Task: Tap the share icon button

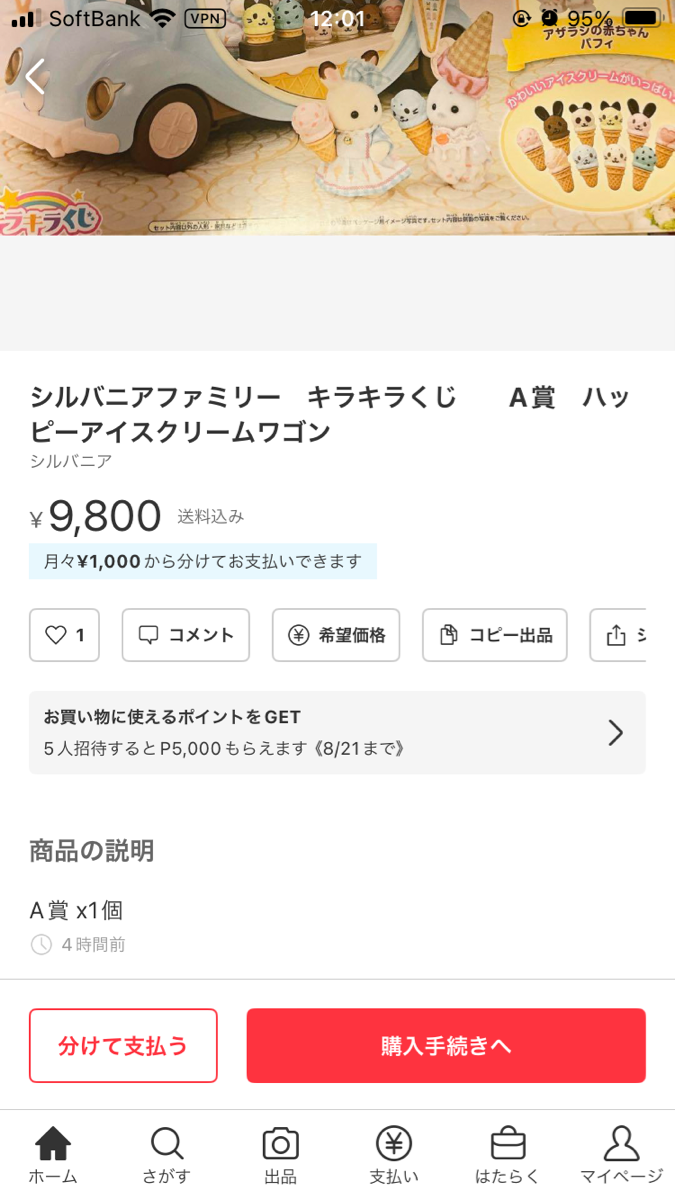Action: pyautogui.click(x=620, y=635)
